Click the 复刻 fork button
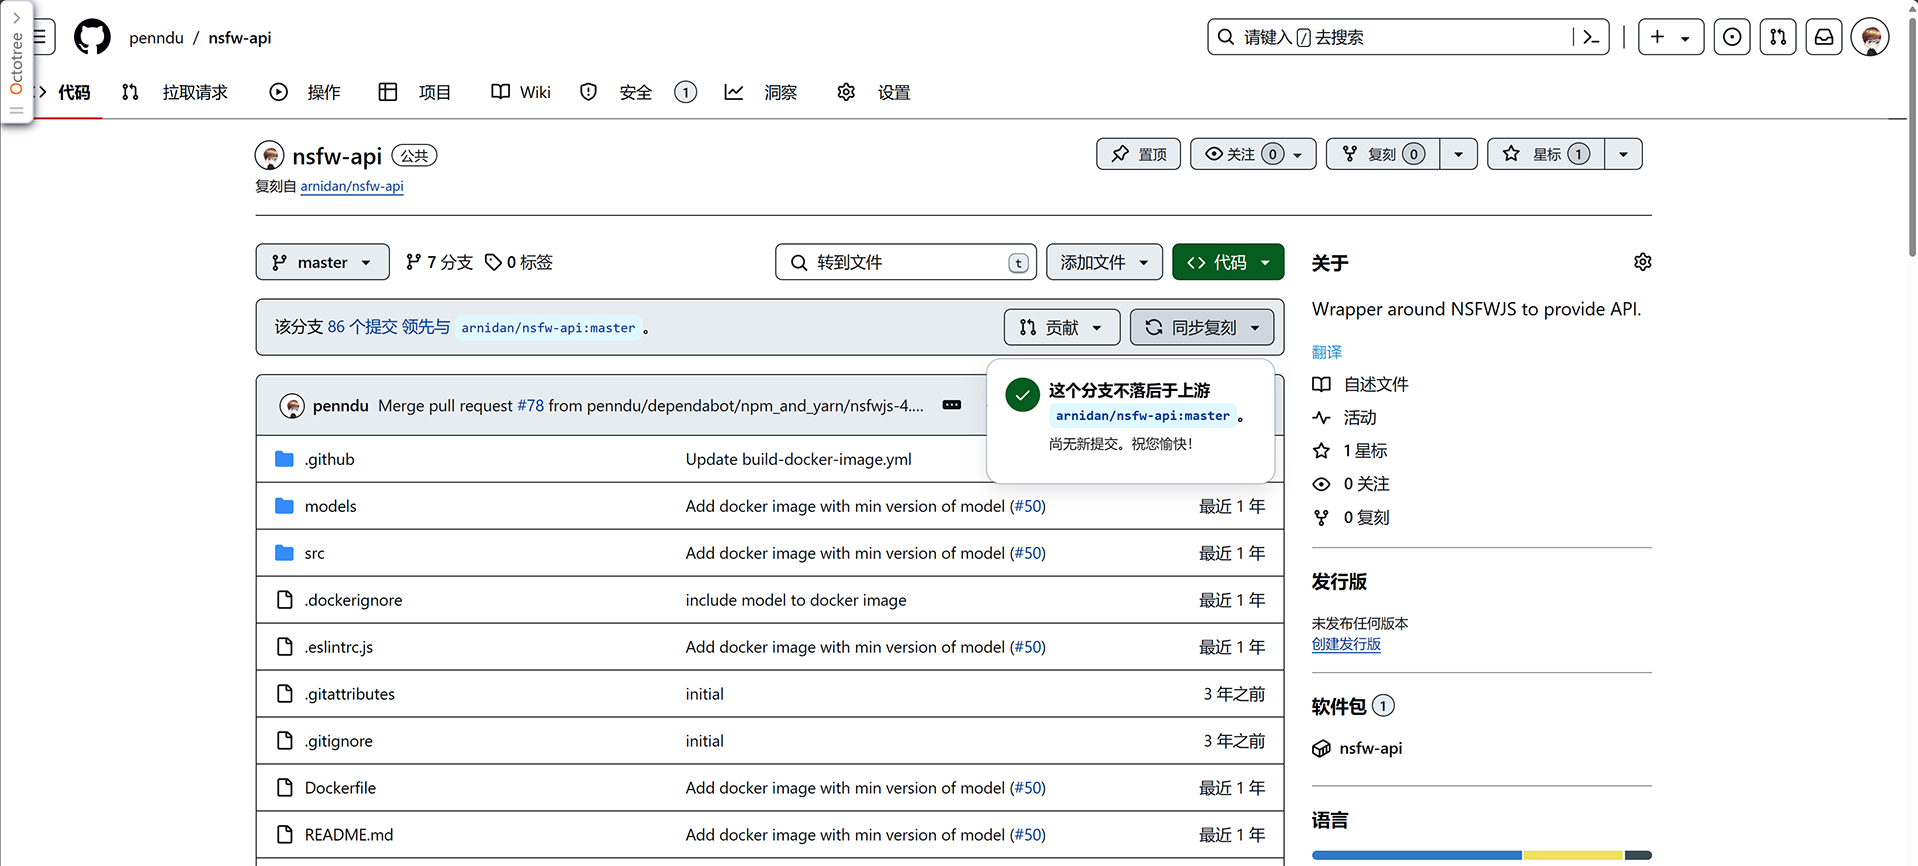Image resolution: width=1918 pixels, height=866 pixels. click(x=1384, y=154)
